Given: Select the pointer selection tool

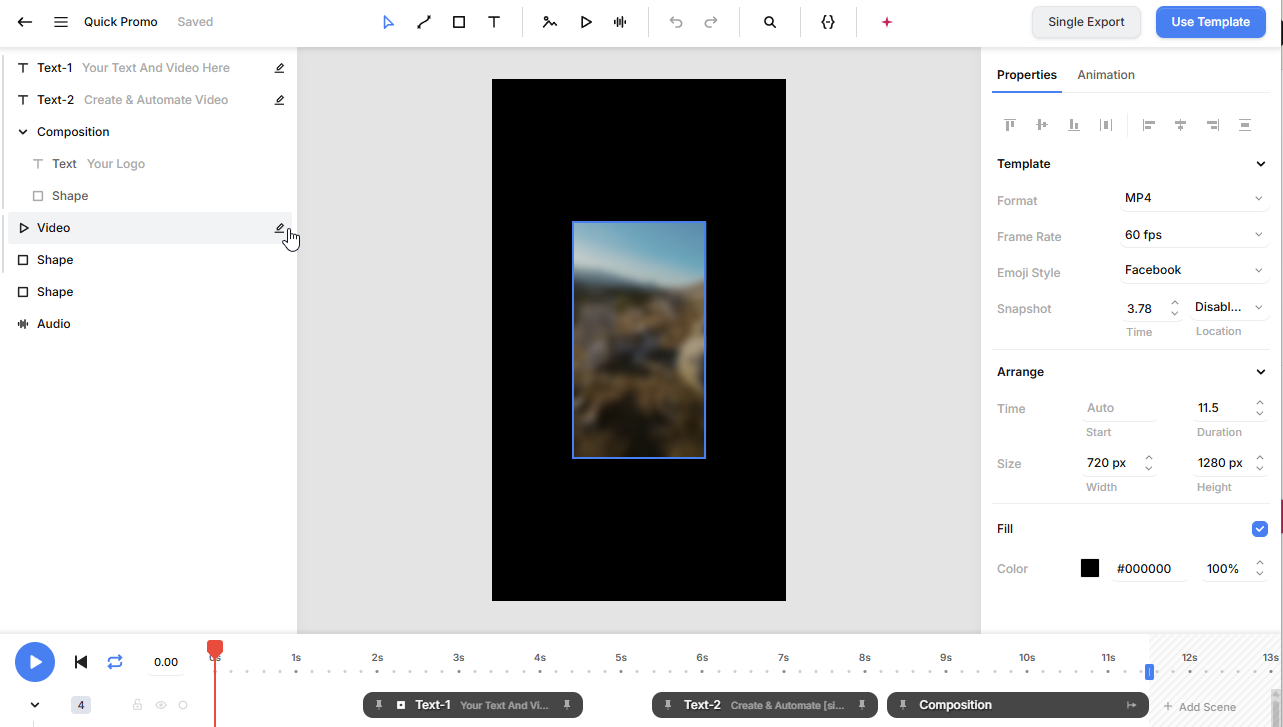Looking at the screenshot, I should pos(389,22).
